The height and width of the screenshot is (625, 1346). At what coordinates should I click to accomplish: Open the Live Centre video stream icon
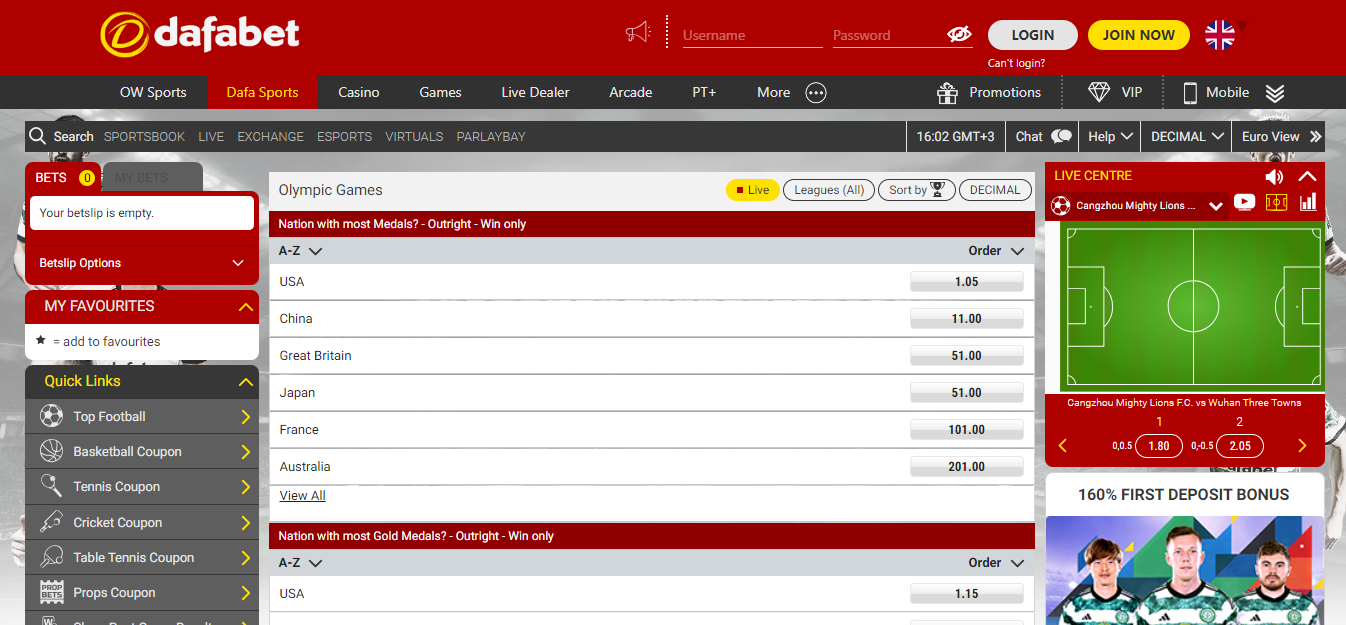pyautogui.click(x=1244, y=203)
